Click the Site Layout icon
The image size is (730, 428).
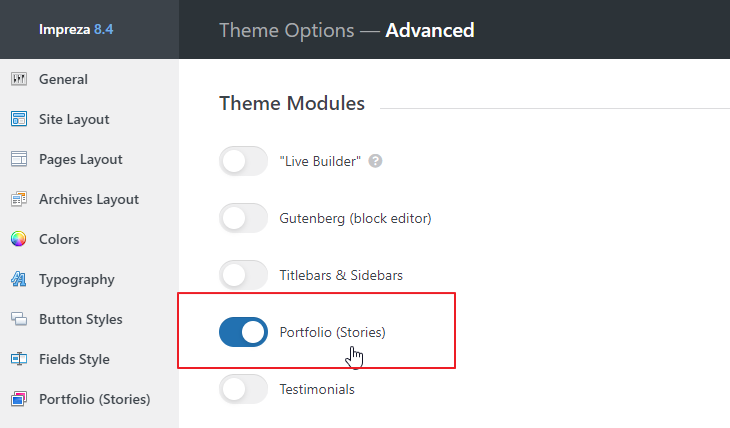pos(18,119)
